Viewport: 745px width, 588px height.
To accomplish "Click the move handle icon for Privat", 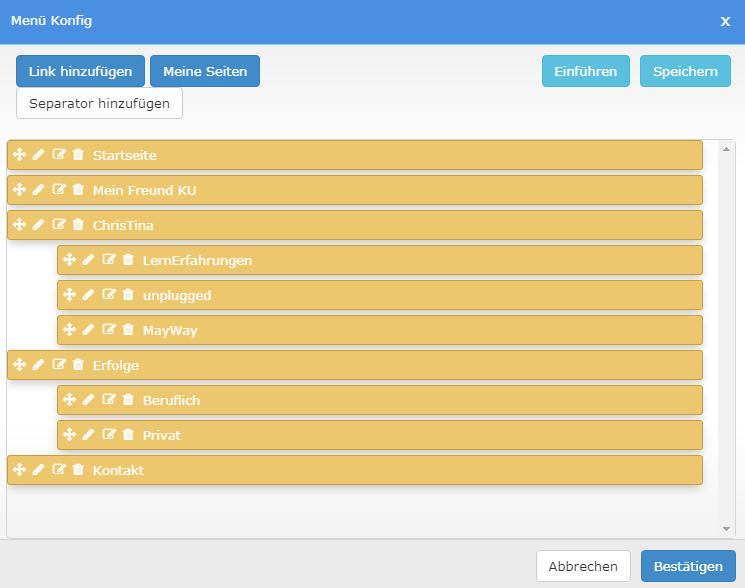I will (x=69, y=435).
